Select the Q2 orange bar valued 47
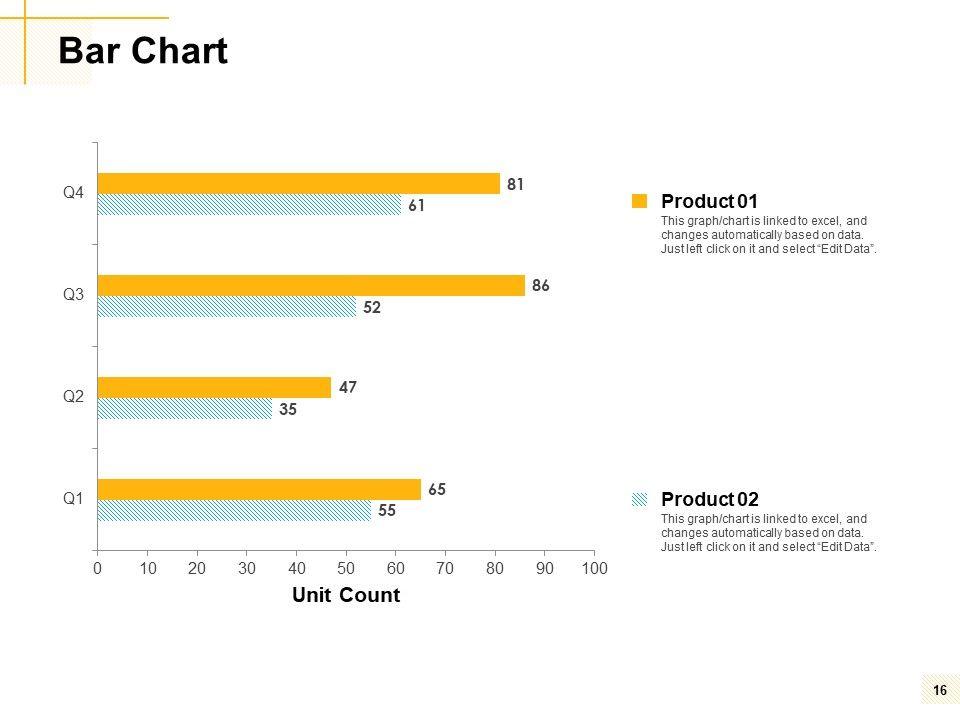The height and width of the screenshot is (720, 960). coord(214,387)
